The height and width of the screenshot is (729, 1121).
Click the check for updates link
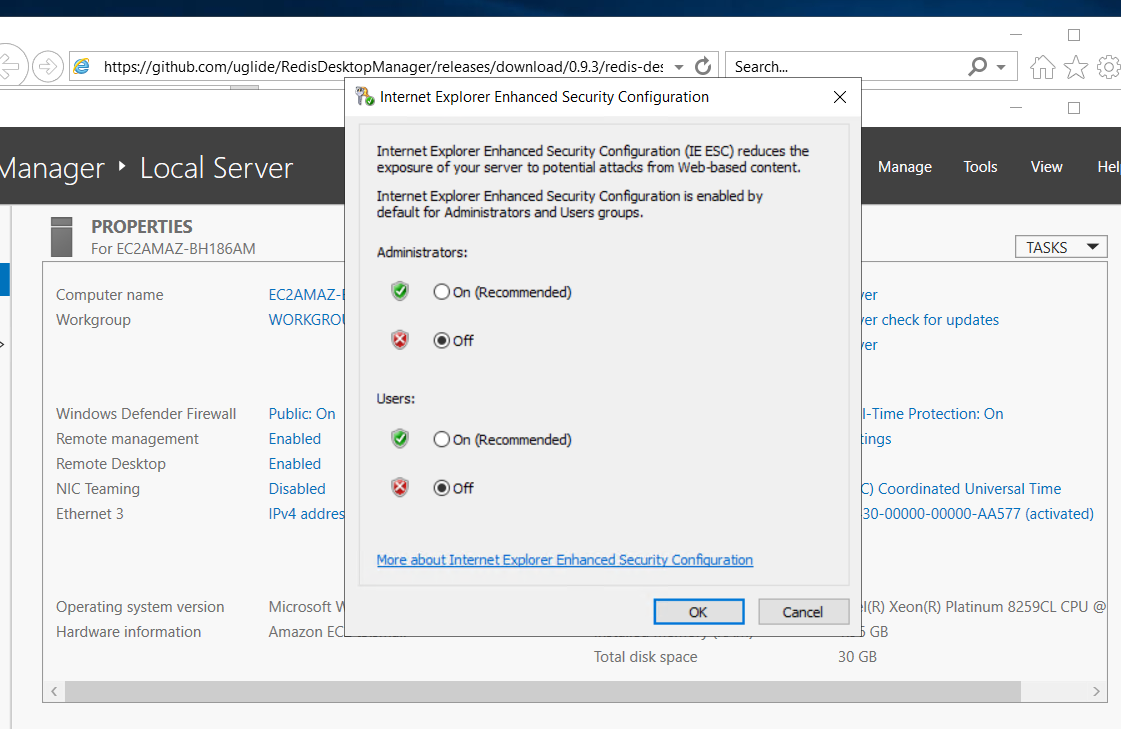[930, 319]
